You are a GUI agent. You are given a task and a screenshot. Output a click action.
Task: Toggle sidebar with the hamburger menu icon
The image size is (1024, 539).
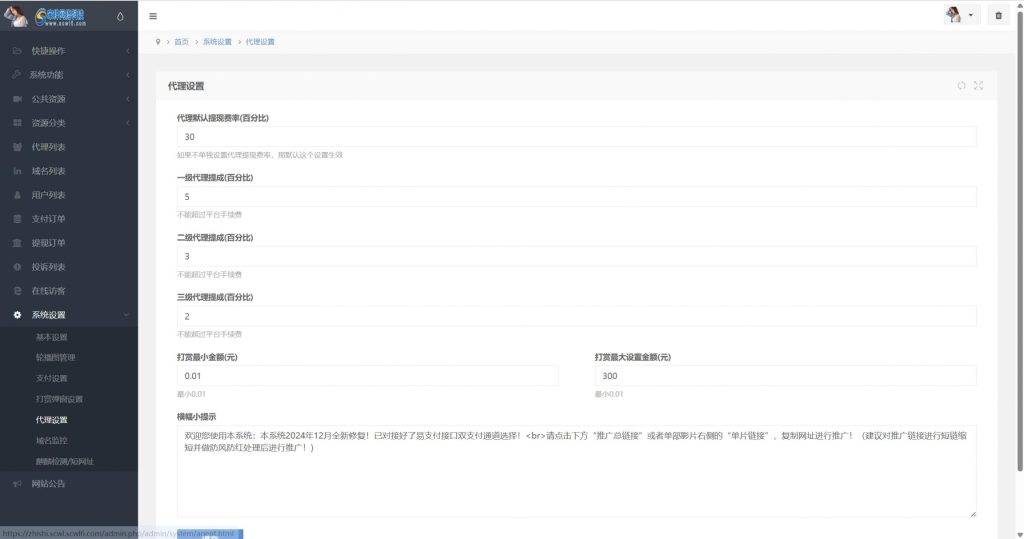pos(153,16)
